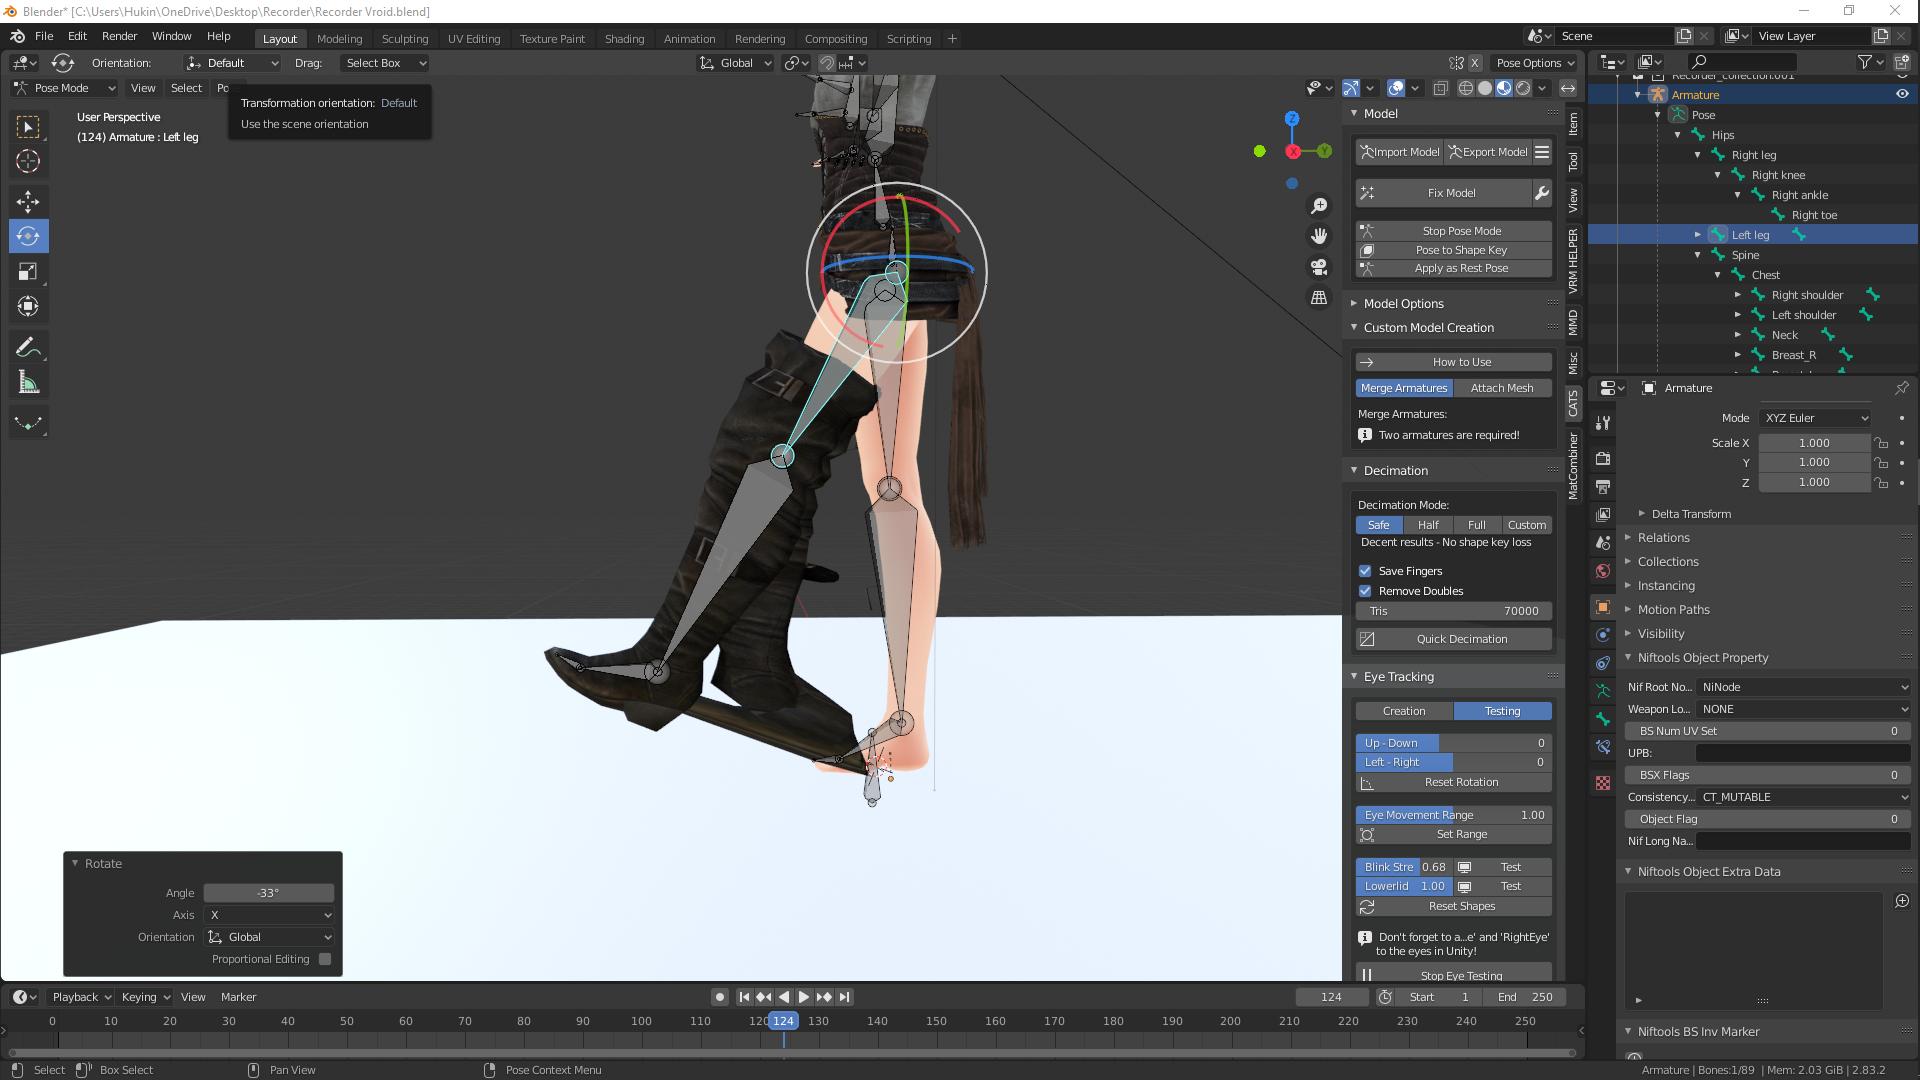
Task: Click the zoom magnifier viewport icon
Action: click(x=1319, y=205)
